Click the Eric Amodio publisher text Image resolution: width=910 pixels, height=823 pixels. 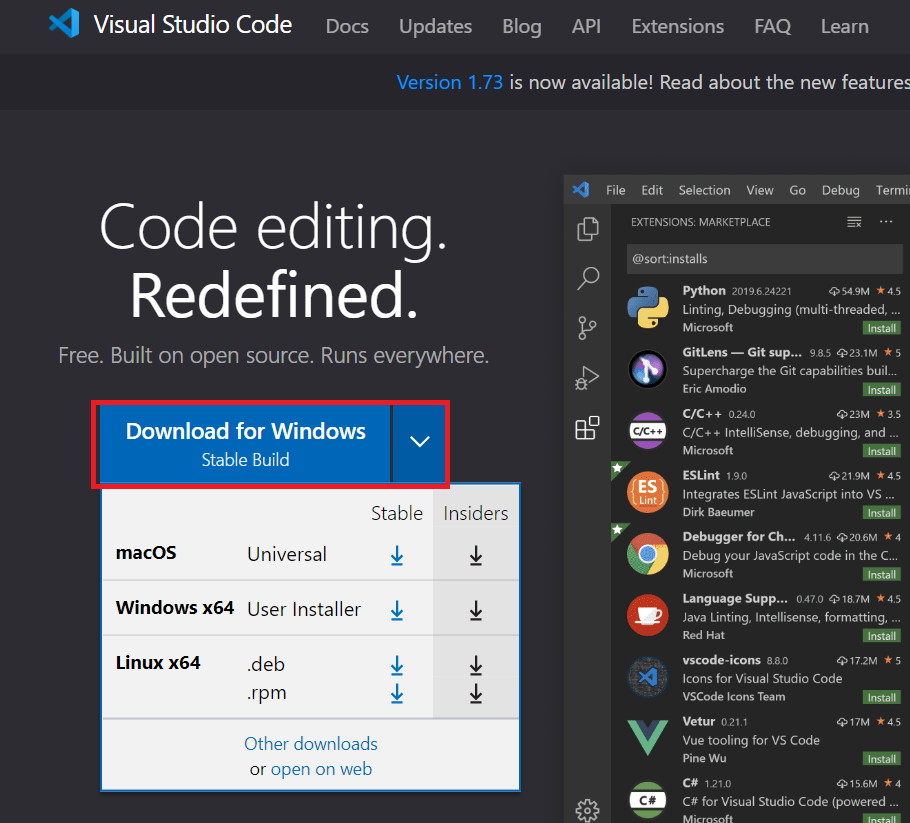(x=714, y=389)
